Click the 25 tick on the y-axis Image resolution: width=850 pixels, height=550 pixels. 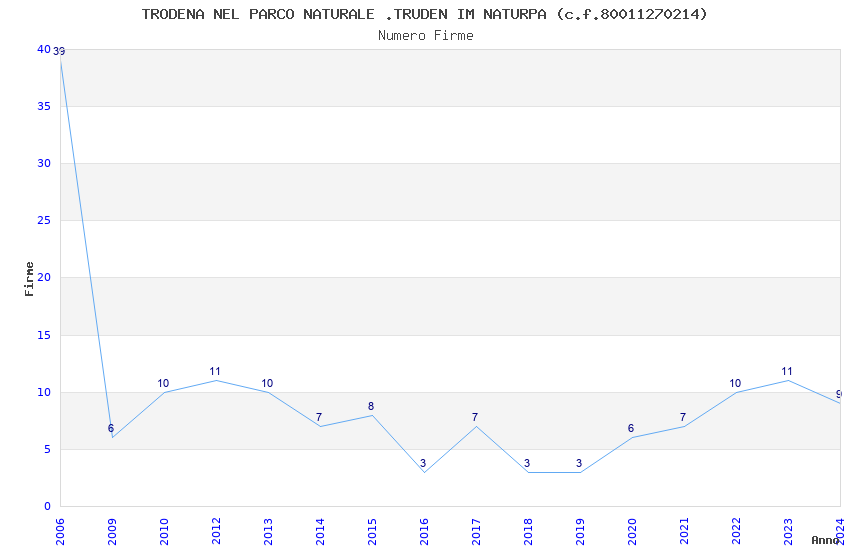43,221
